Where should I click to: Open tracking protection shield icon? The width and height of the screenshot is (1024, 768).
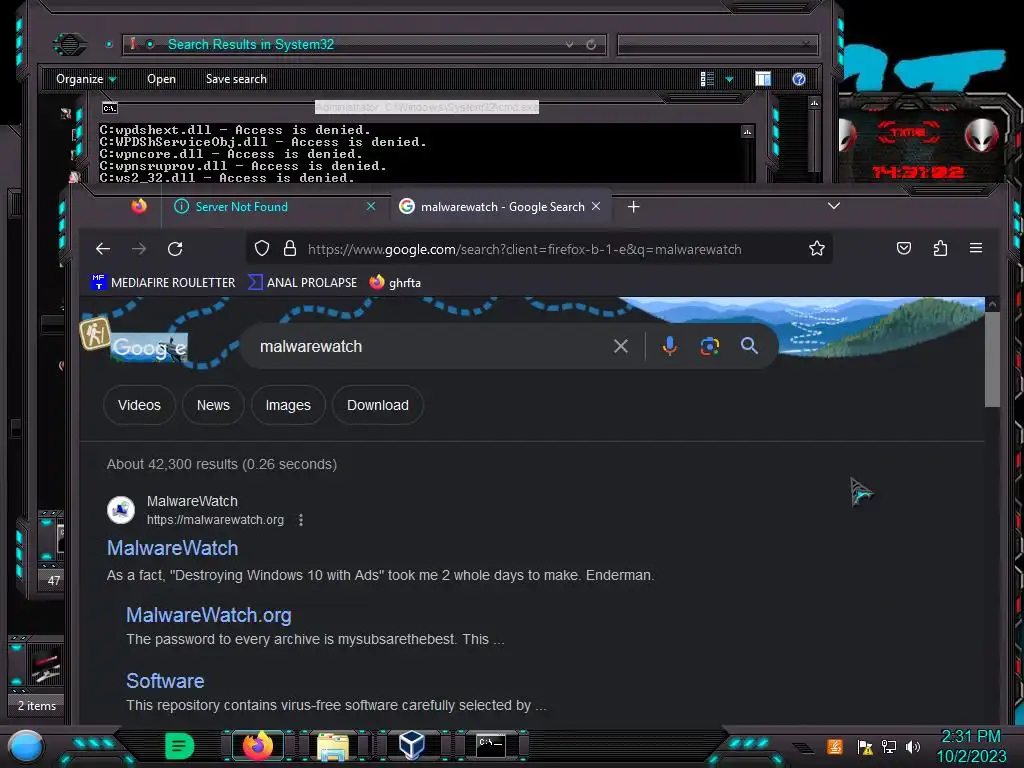point(262,249)
